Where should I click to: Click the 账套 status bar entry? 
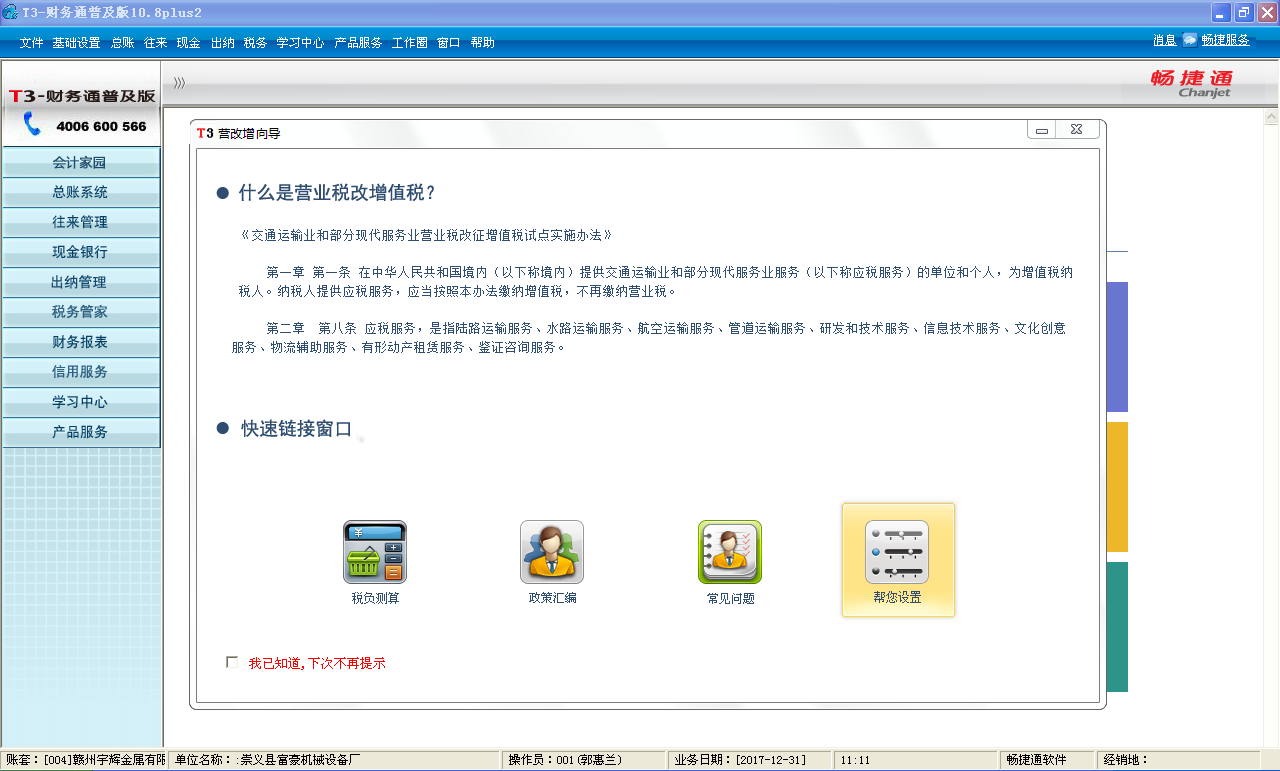coord(84,760)
